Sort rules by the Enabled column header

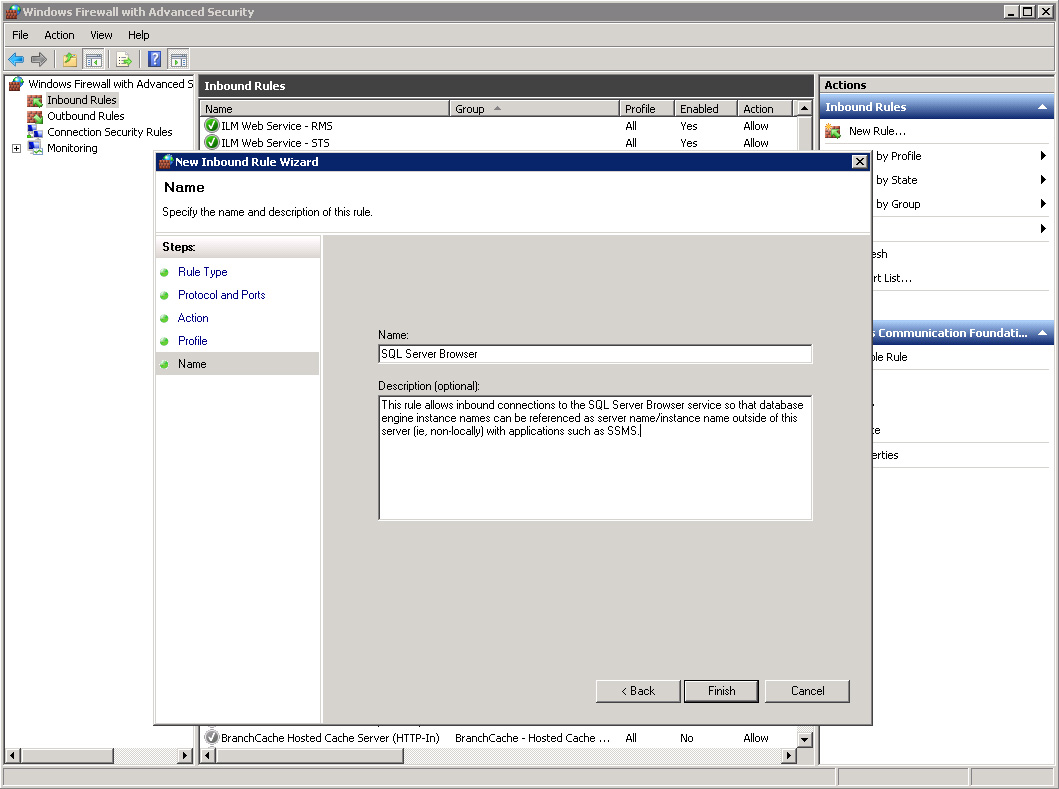(706, 109)
